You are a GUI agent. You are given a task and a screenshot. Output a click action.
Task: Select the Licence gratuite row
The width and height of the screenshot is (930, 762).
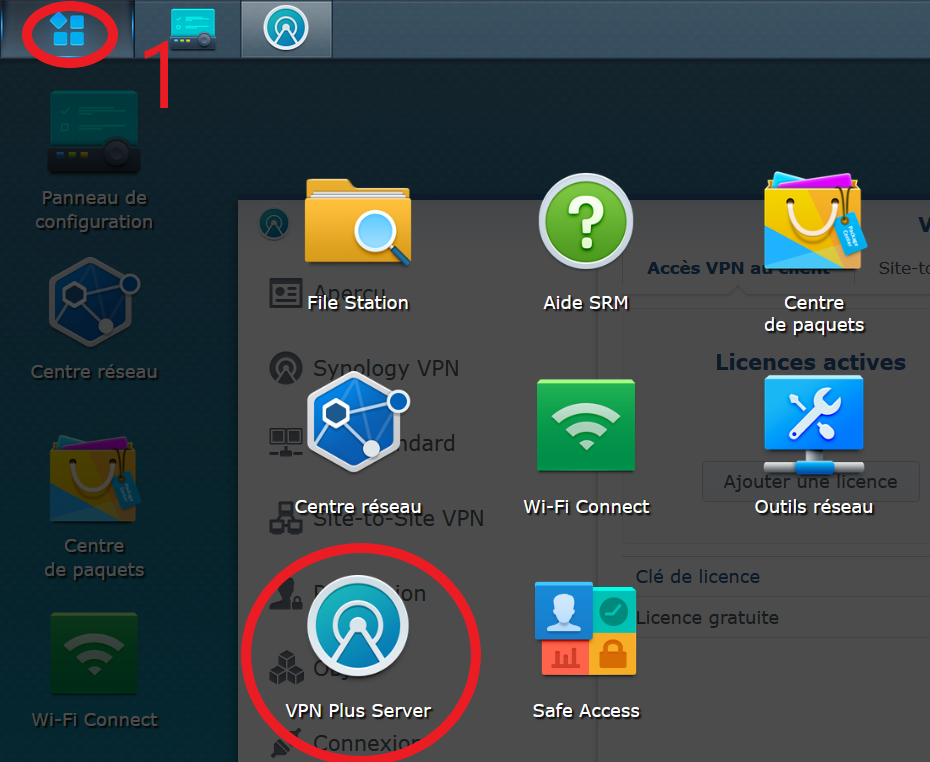point(707,618)
